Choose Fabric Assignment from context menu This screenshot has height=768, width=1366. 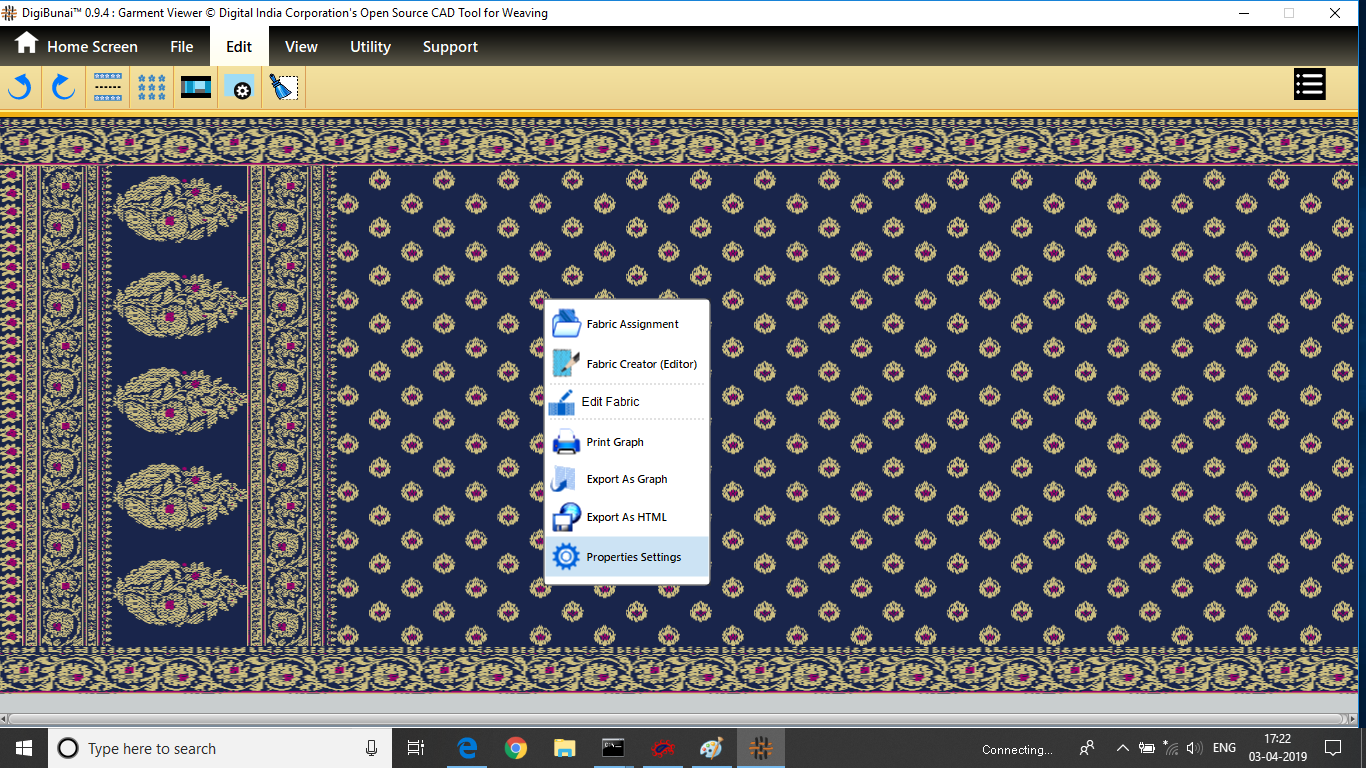point(631,324)
